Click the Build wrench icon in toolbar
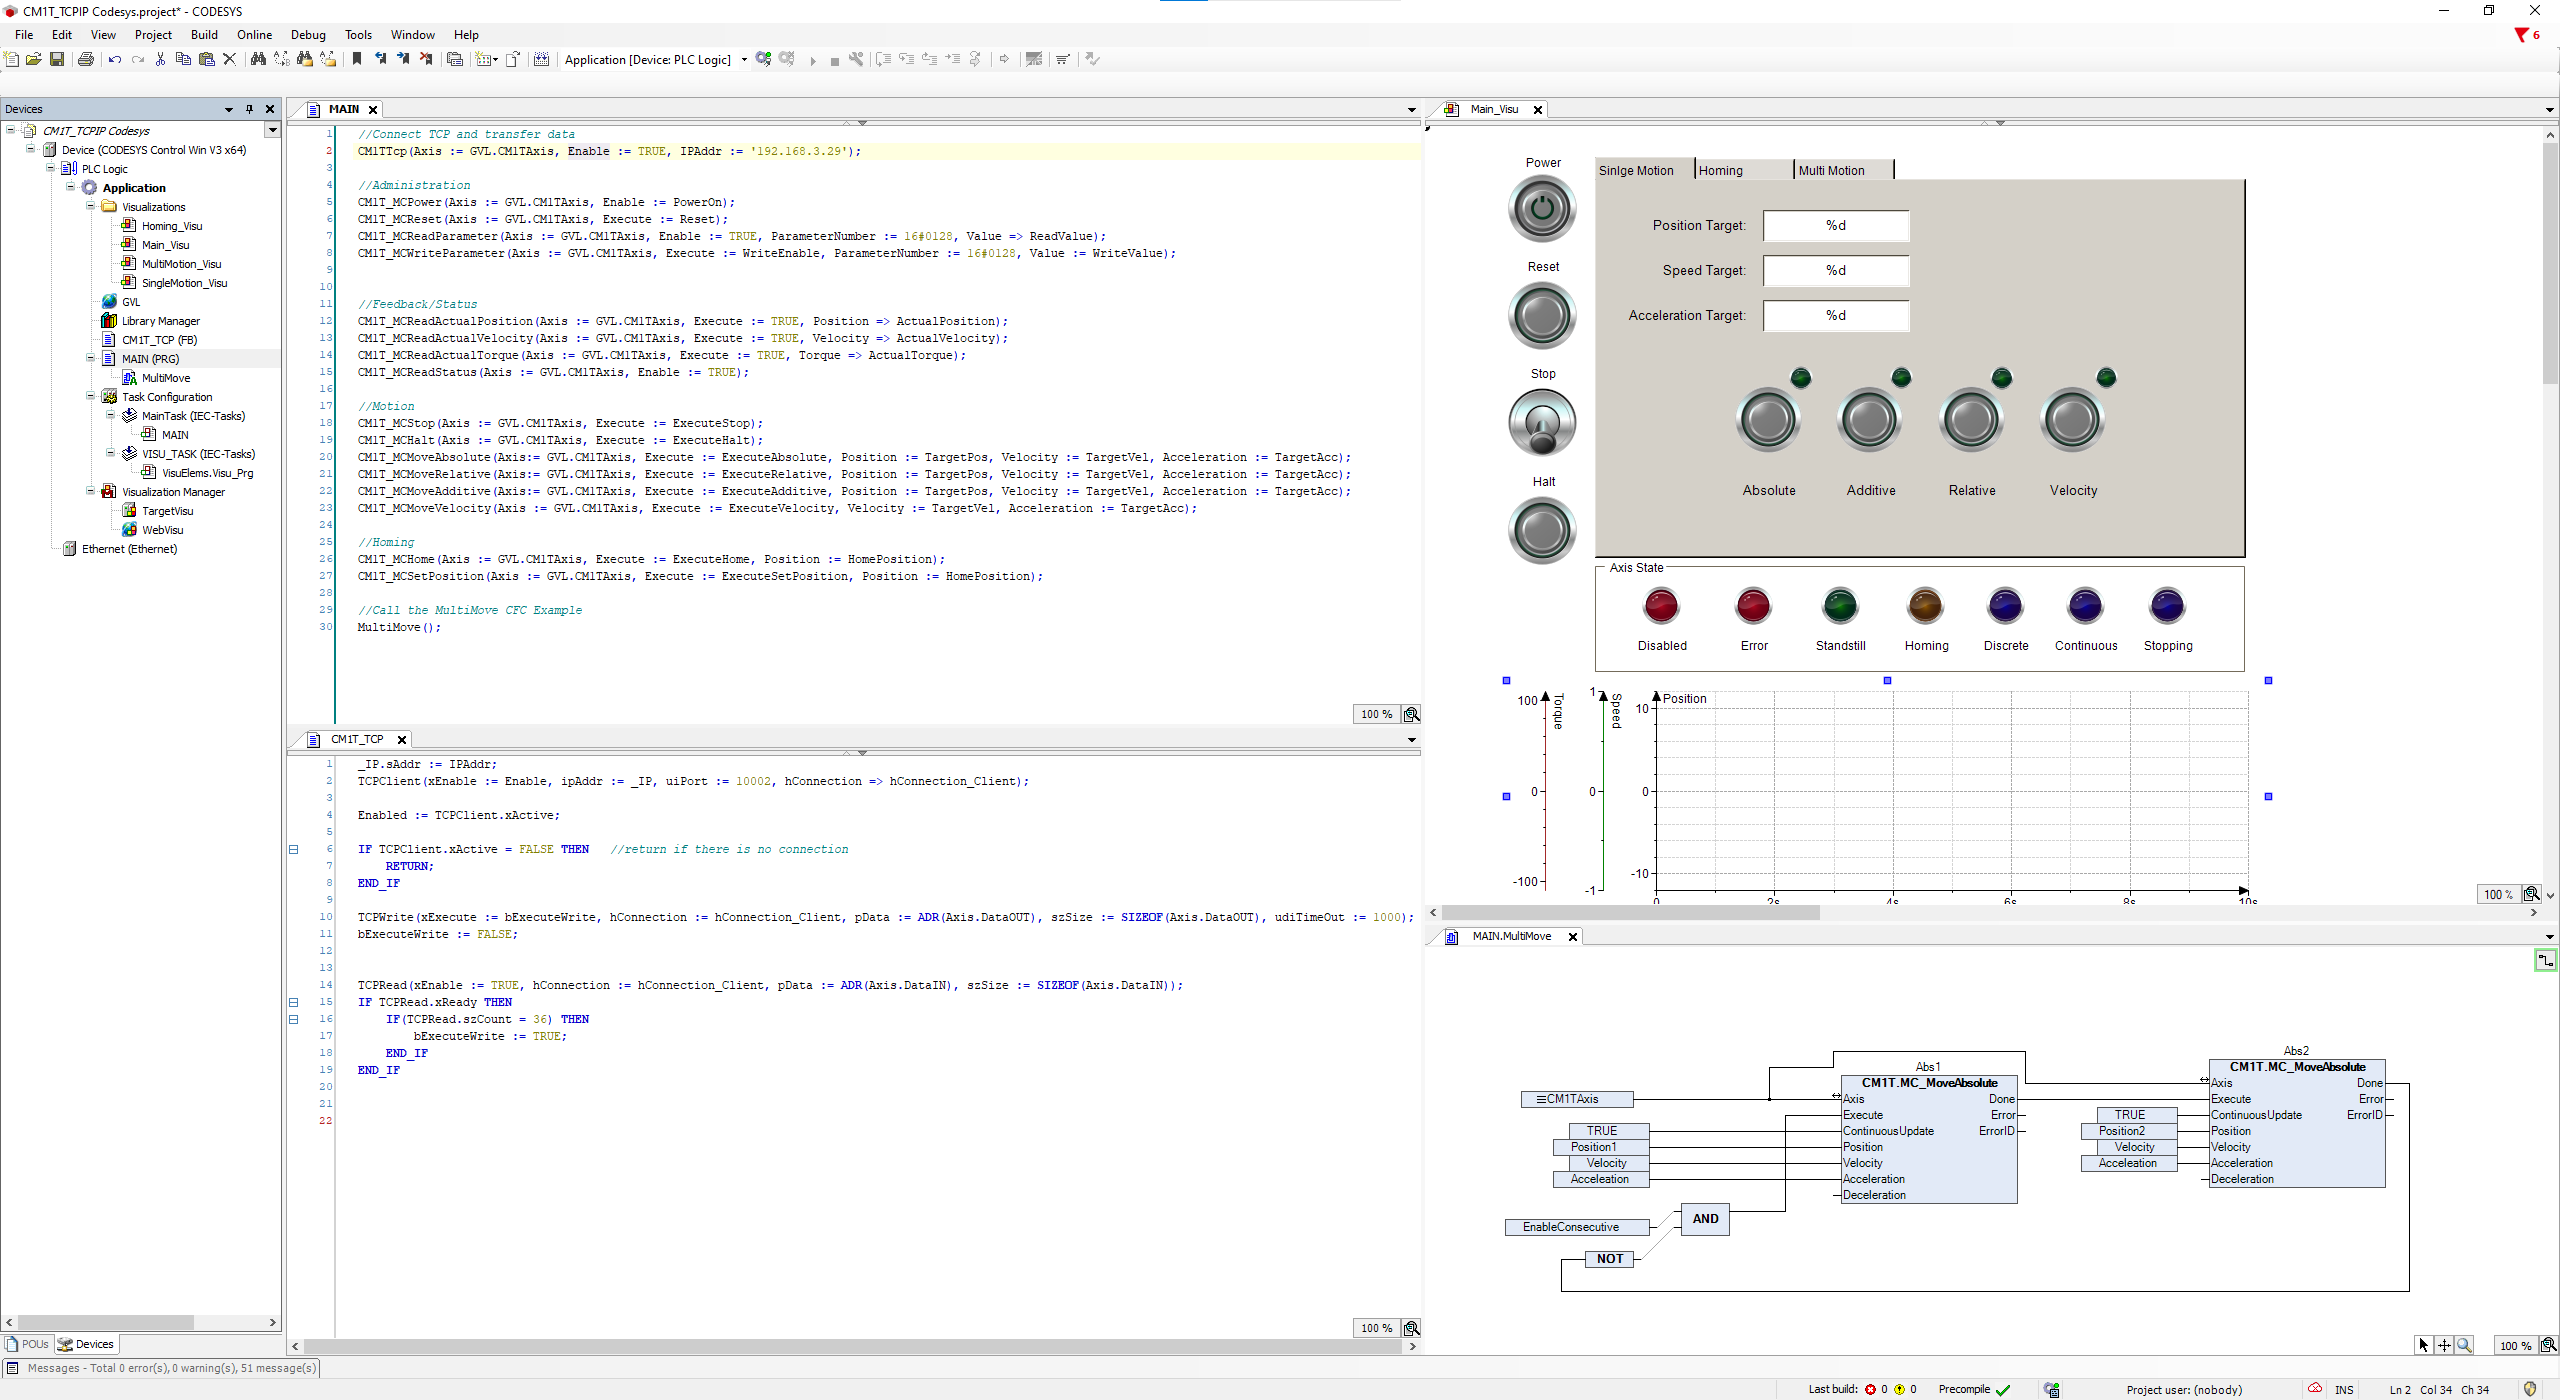 pyautogui.click(x=856, y=60)
